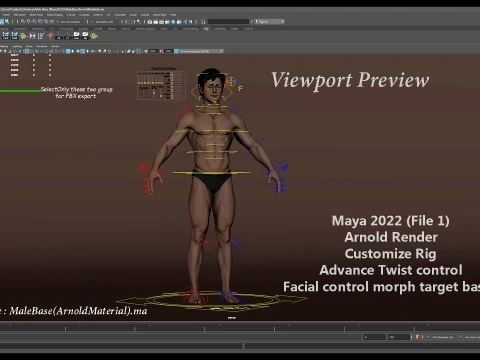
Task: Click the playback range start field
Action: coord(374,337)
